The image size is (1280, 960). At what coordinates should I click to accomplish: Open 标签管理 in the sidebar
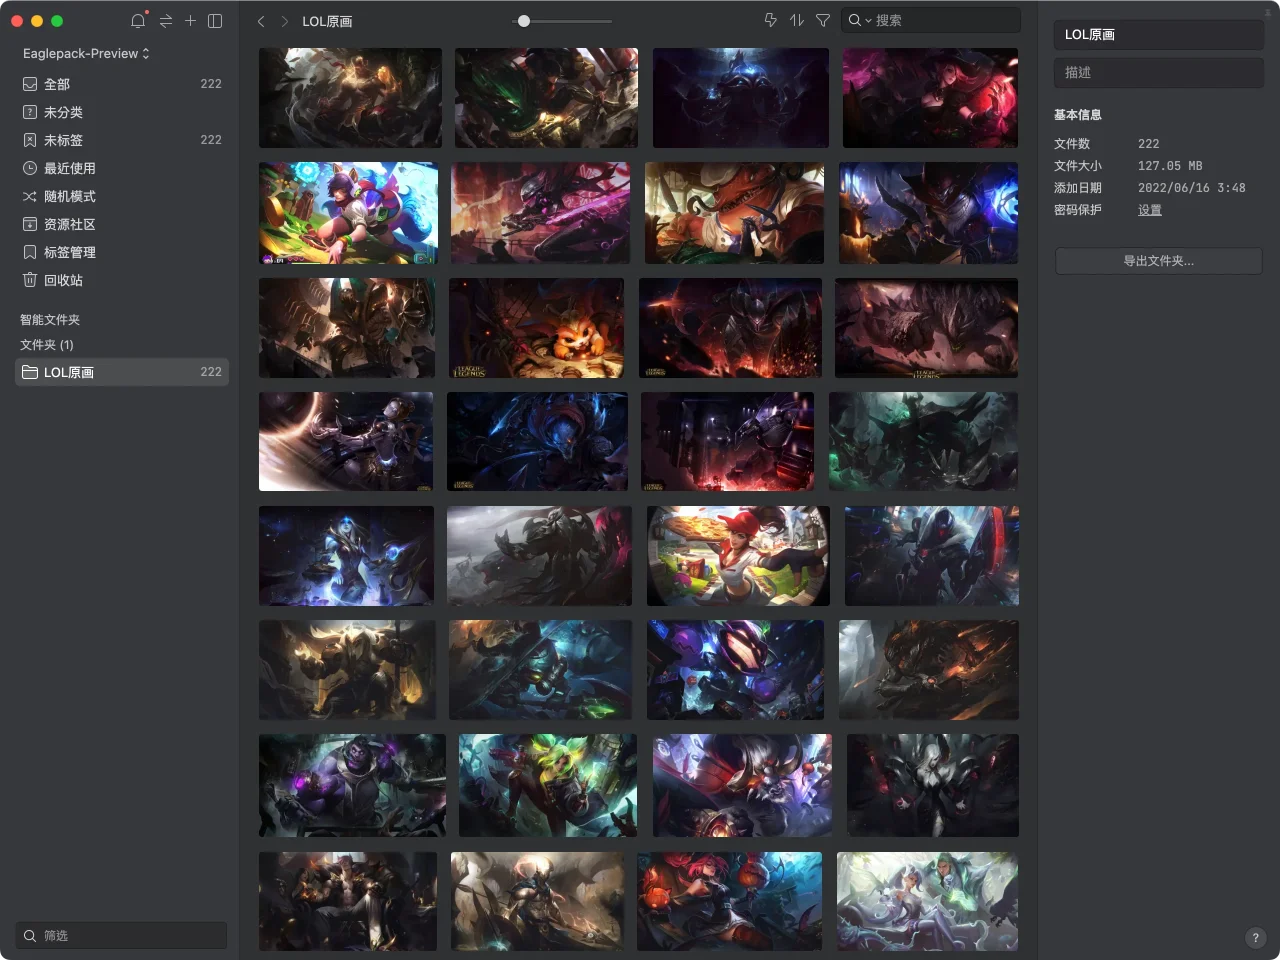[x=122, y=252]
